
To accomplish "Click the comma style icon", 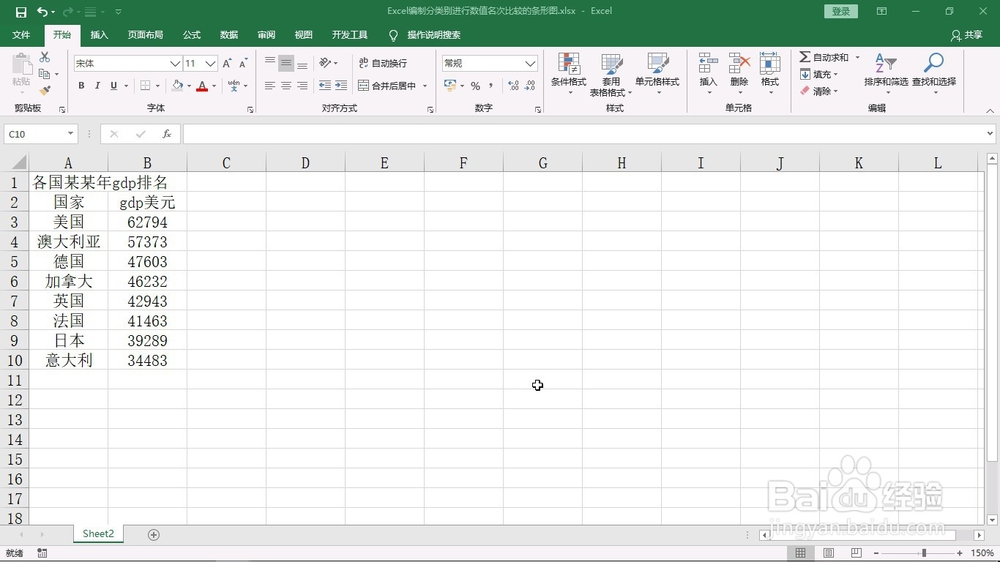I will (x=490, y=85).
